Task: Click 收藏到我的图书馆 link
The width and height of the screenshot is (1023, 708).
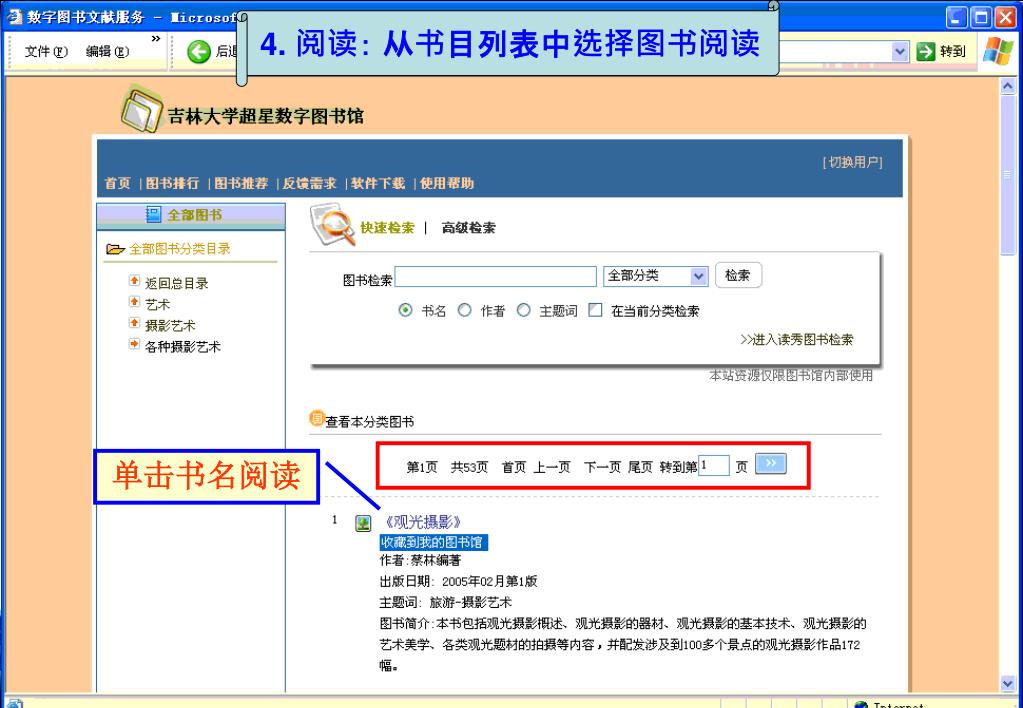Action: (431, 542)
